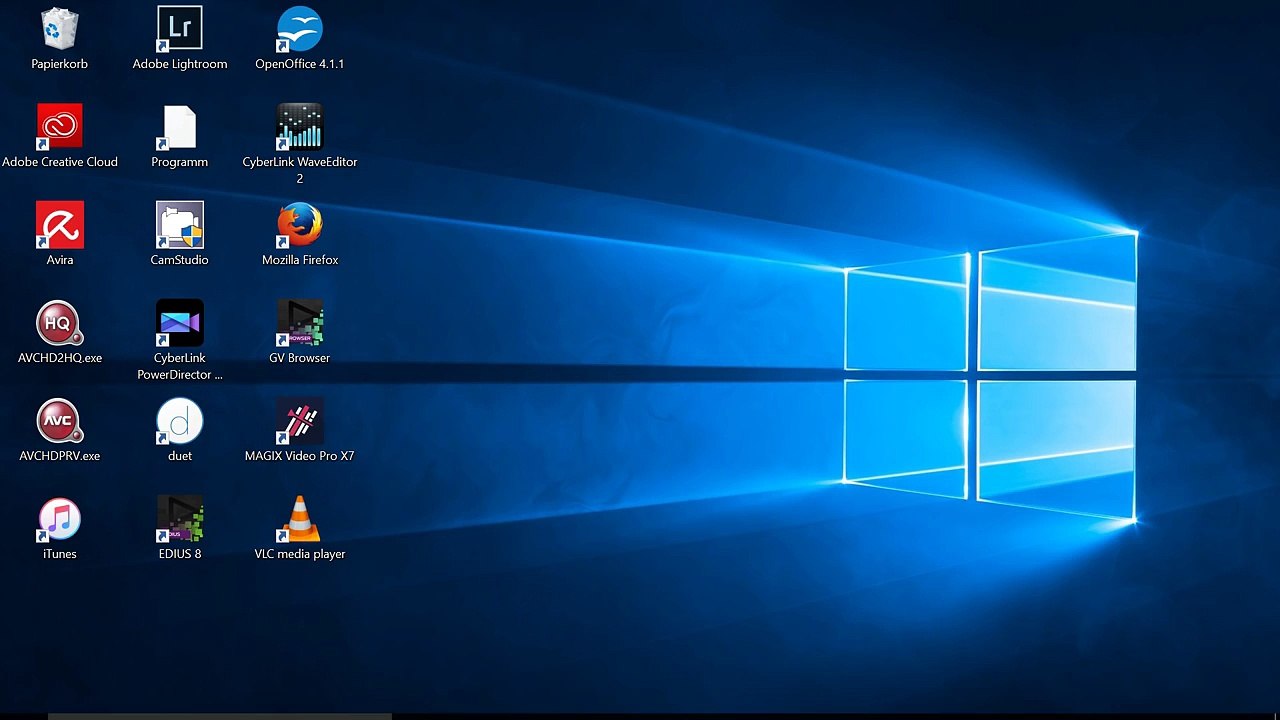The width and height of the screenshot is (1280, 720).
Task: Click the AVCHD2HQ.exe icon
Action: (60, 323)
